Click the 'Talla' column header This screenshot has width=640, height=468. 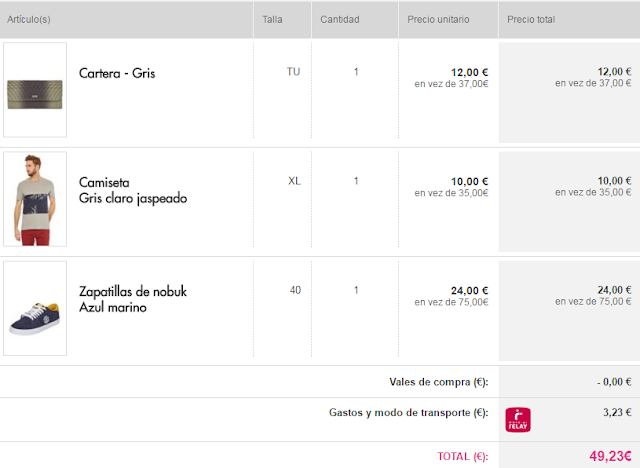272,19
